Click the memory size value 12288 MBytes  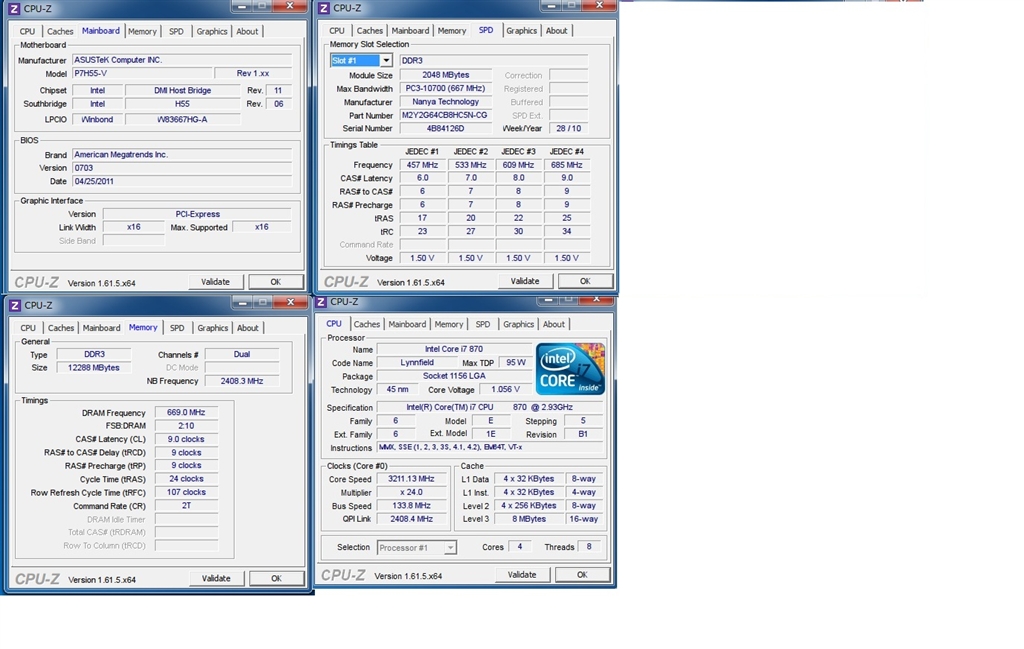coord(93,368)
